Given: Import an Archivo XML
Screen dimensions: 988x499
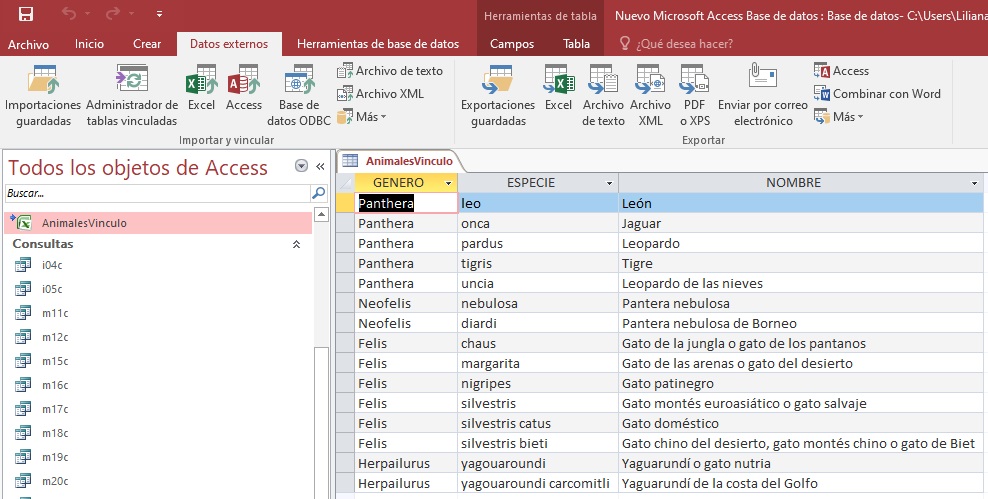Looking at the screenshot, I should [380, 94].
